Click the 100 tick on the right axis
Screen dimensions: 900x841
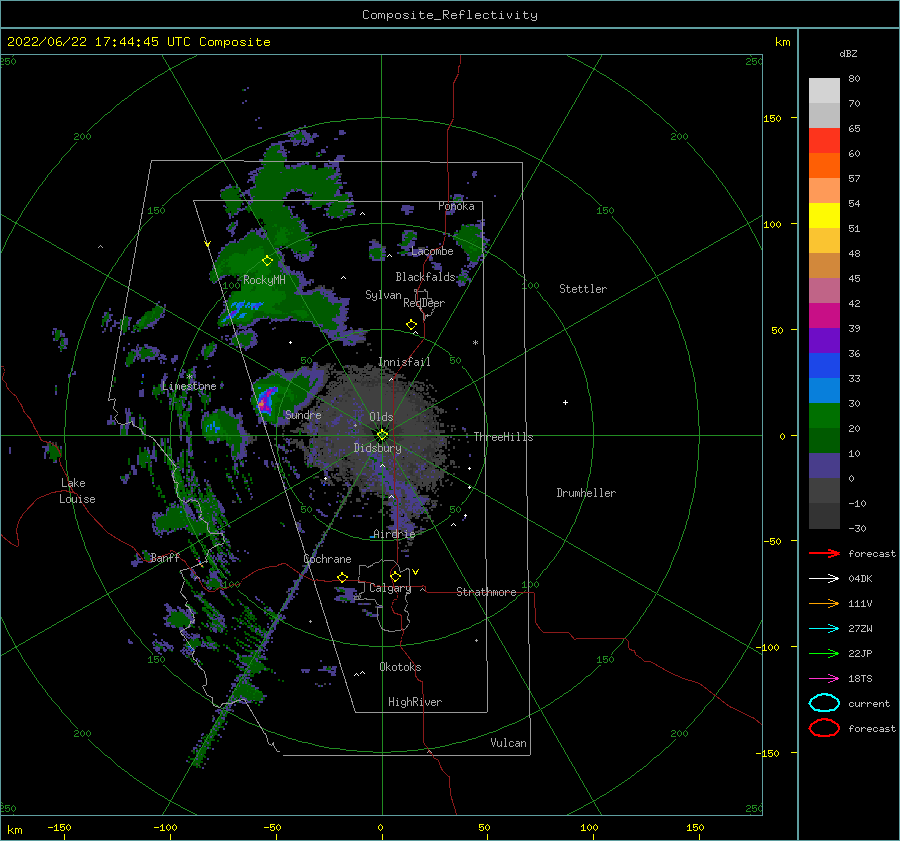[772, 224]
